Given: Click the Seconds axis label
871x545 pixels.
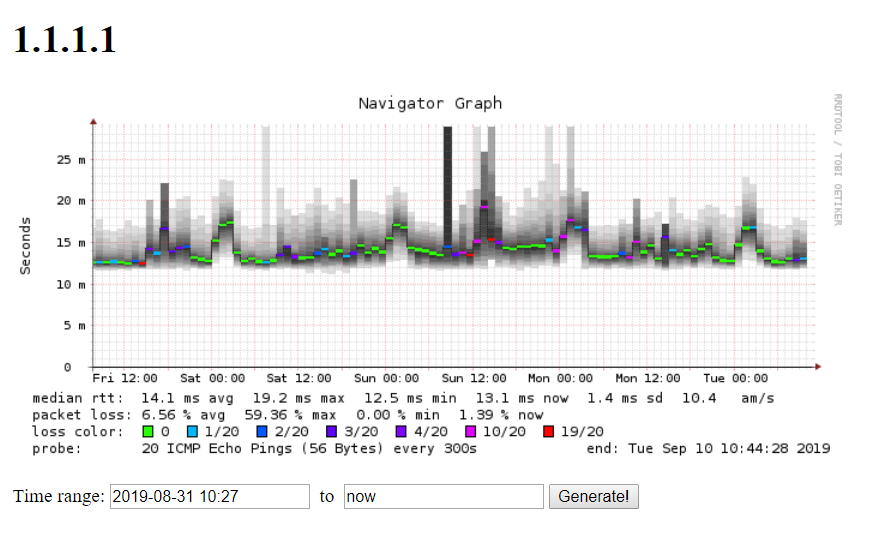Looking at the screenshot, I should 25,246.
